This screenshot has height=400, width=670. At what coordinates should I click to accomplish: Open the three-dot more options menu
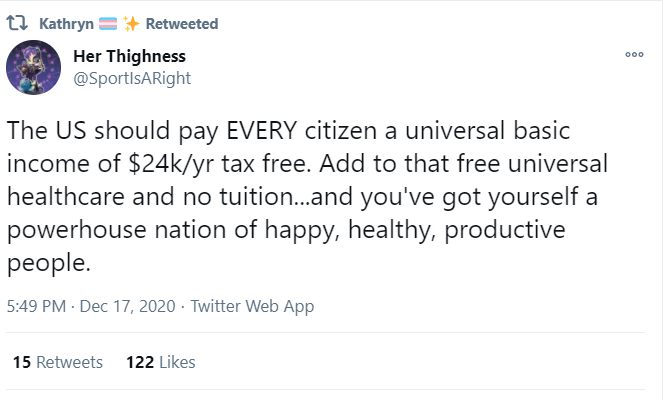(634, 54)
